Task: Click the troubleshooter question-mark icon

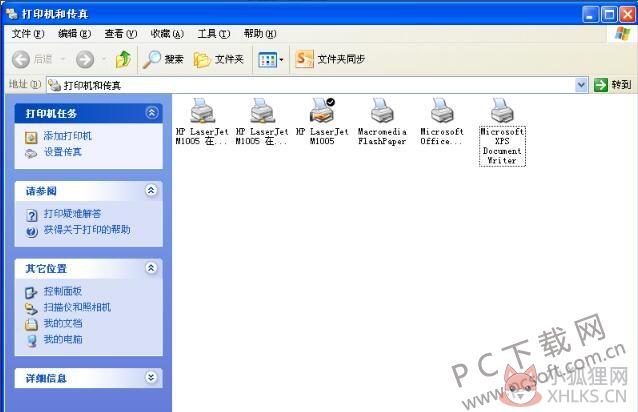Action: [31, 215]
